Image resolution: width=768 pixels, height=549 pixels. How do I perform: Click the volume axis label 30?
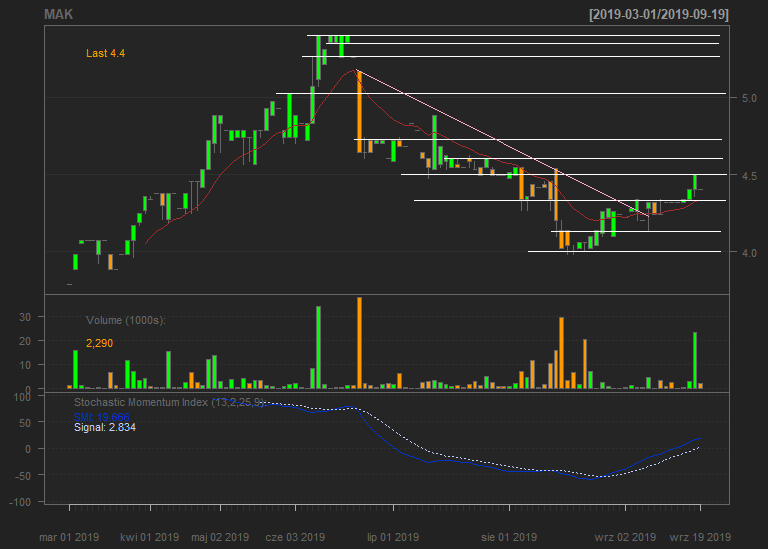25,317
